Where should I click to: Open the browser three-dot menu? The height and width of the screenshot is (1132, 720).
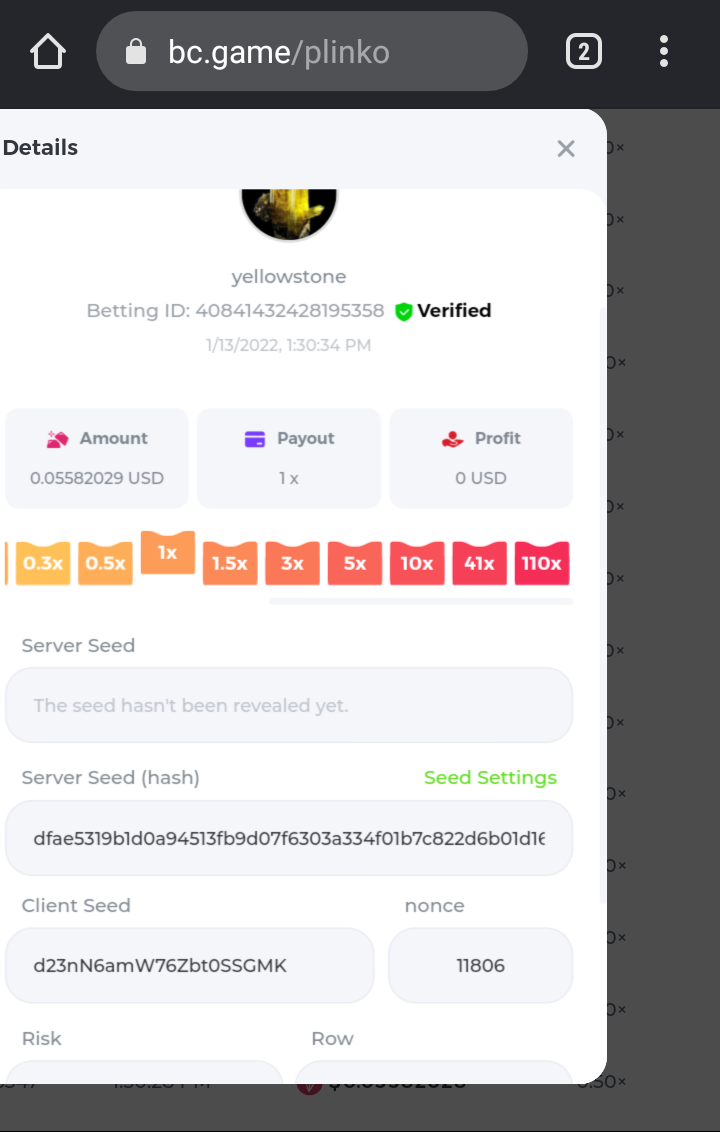tap(664, 52)
